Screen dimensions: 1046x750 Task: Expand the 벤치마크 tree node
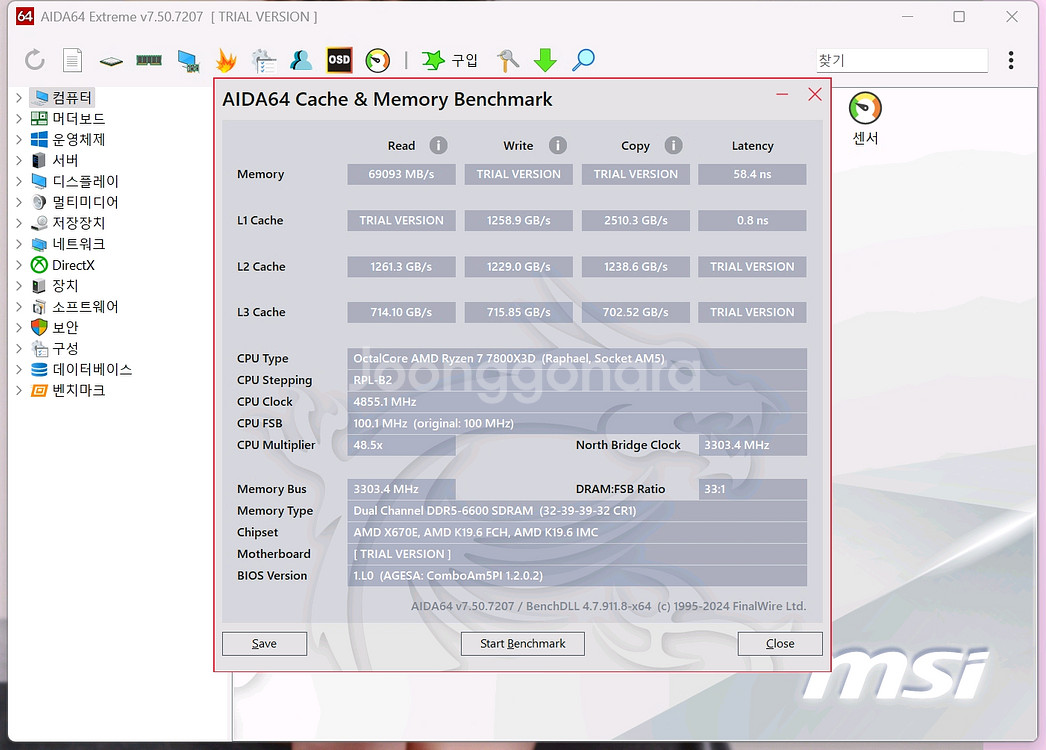[x=18, y=390]
